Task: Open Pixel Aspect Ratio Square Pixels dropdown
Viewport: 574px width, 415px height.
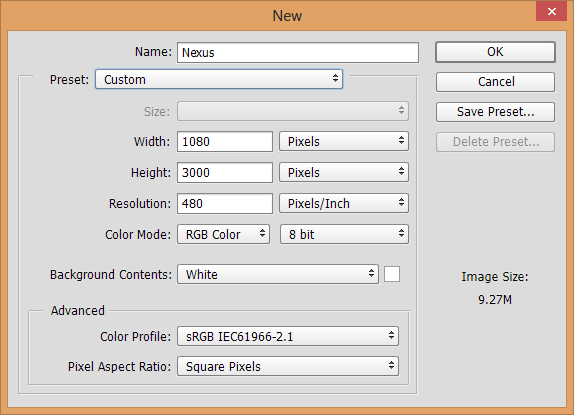Action: 288,366
